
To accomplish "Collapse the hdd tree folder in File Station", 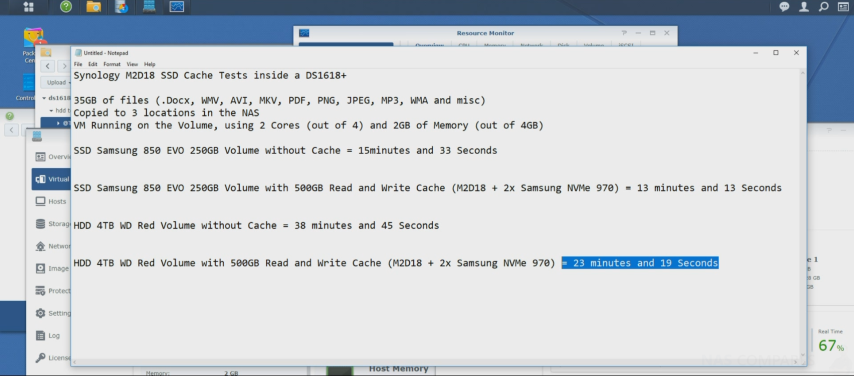I will [x=51, y=111].
